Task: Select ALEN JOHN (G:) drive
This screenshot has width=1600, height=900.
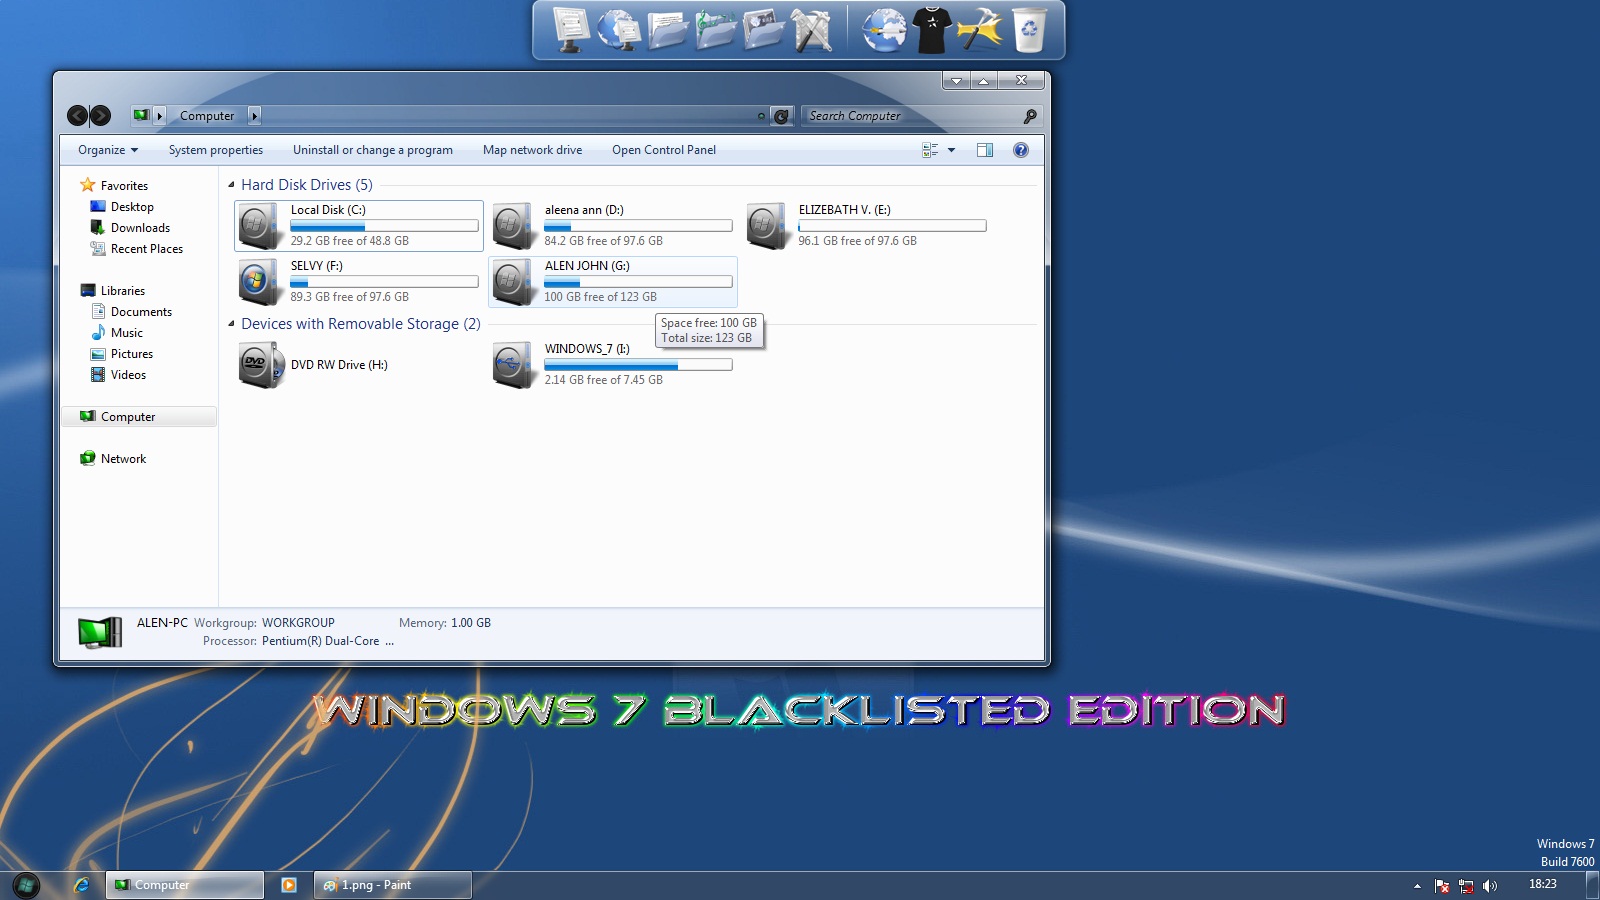Action: (613, 281)
